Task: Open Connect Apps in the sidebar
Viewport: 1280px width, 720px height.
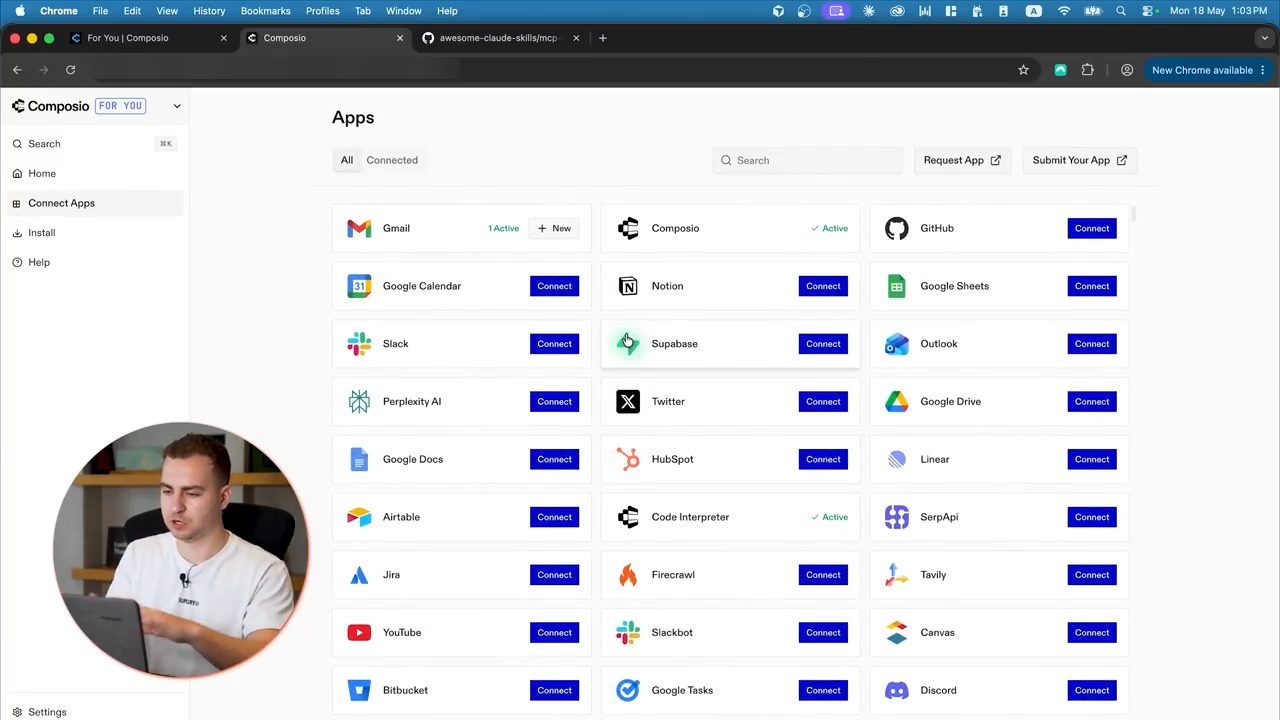Action: click(x=95, y=203)
